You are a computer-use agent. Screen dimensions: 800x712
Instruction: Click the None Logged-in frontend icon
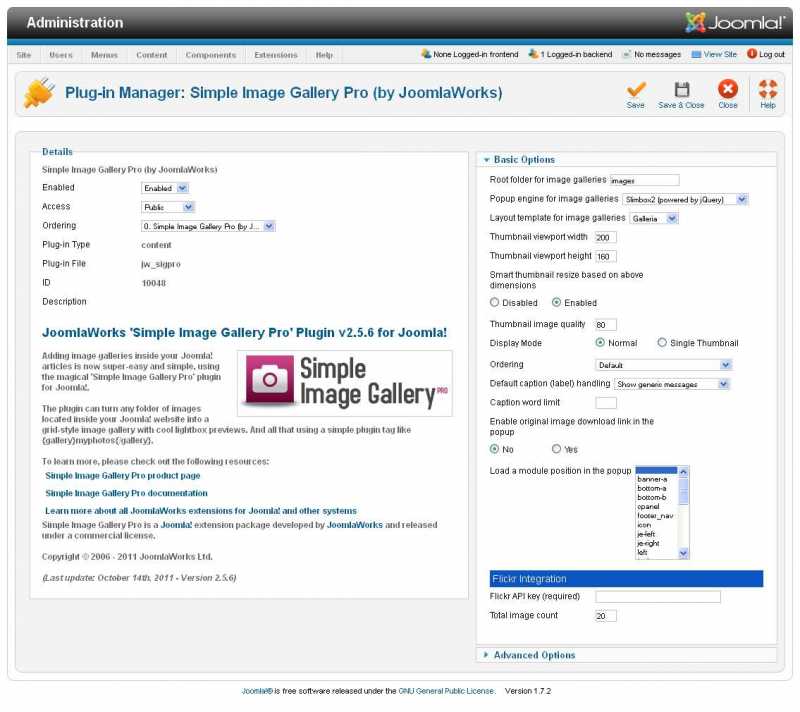[426, 54]
